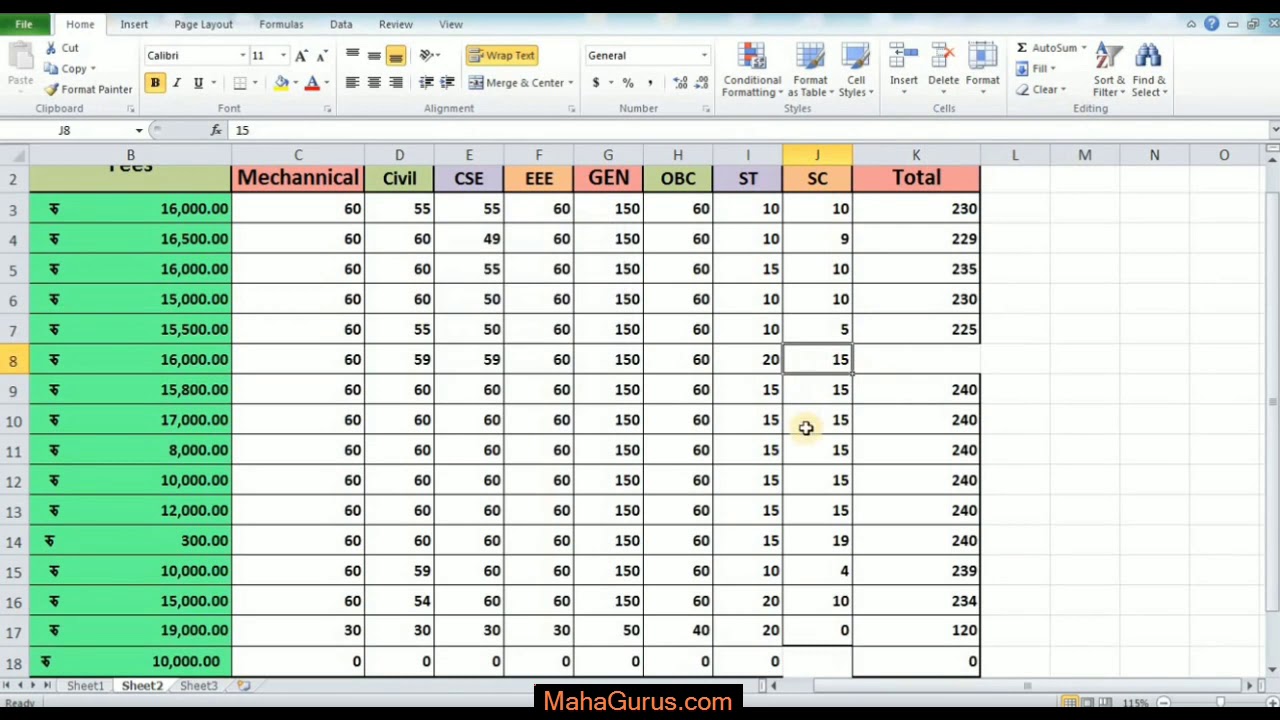Viewport: 1280px width, 720px height.
Task: Center text horizontally
Action: tap(374, 83)
